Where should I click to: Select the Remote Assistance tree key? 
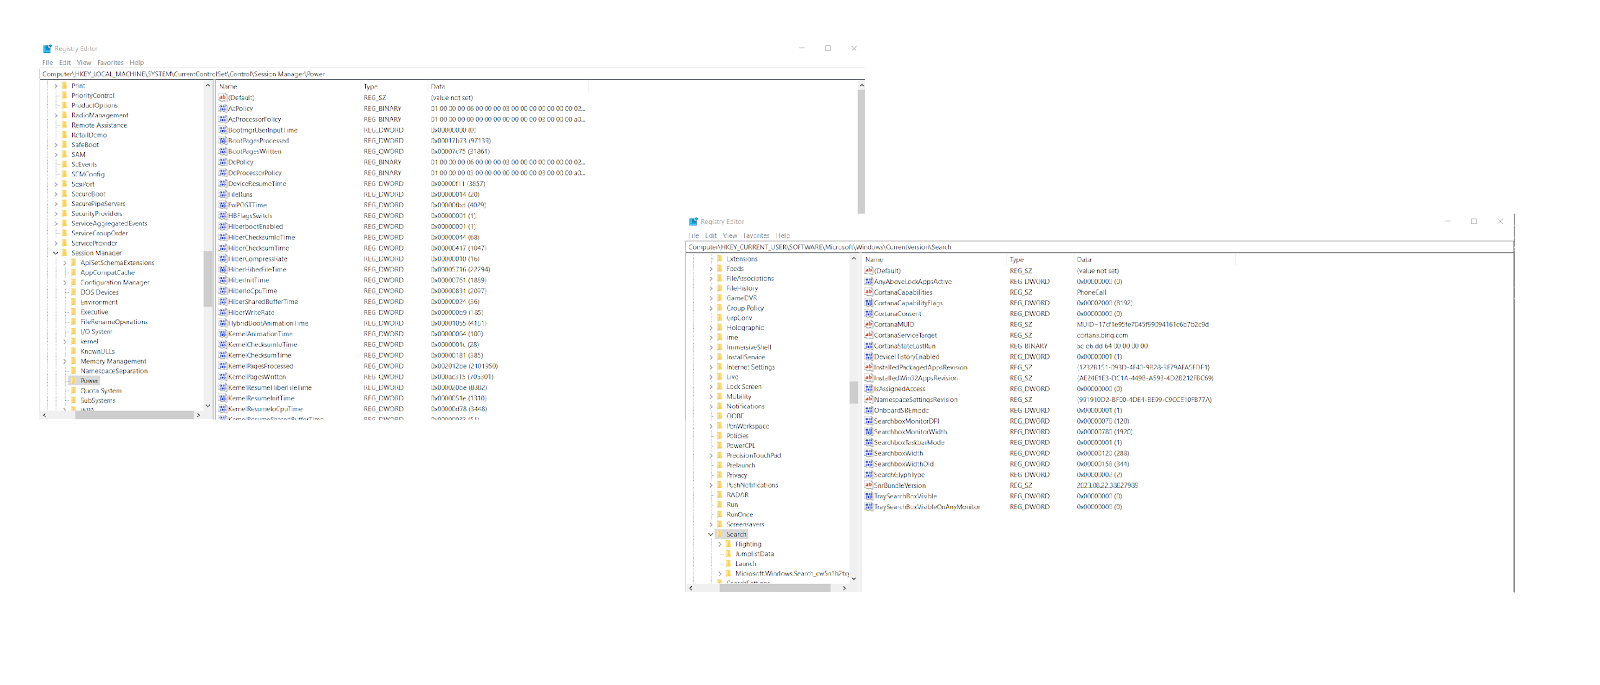(99, 125)
